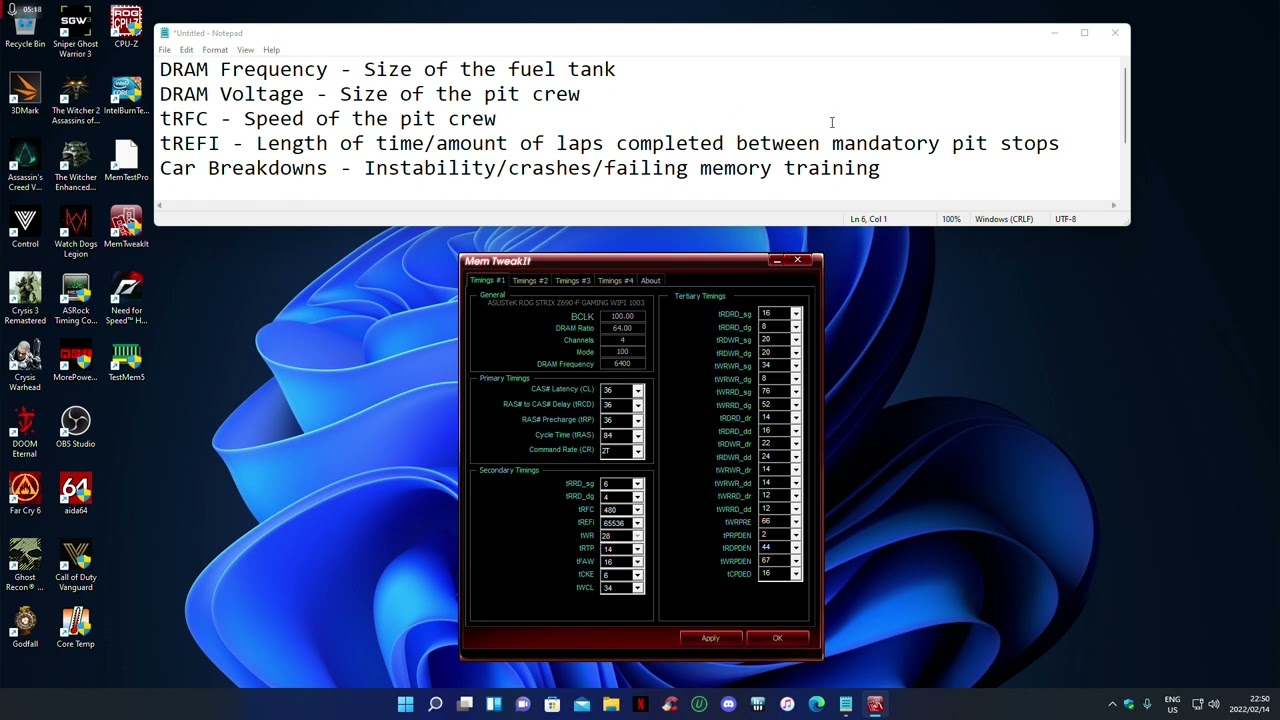This screenshot has height=720, width=1280.
Task: Open Discord from the taskbar
Action: coord(728,704)
